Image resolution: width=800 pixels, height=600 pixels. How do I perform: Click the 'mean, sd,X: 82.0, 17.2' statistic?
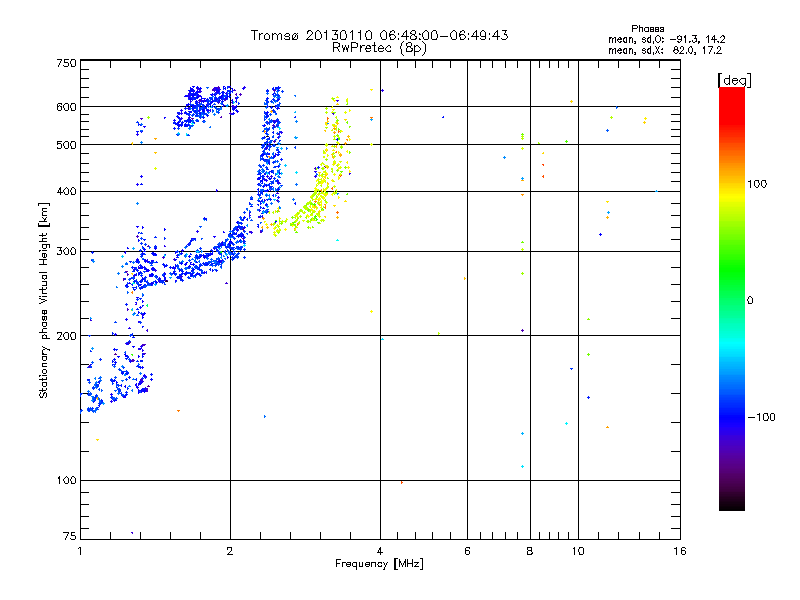665,51
